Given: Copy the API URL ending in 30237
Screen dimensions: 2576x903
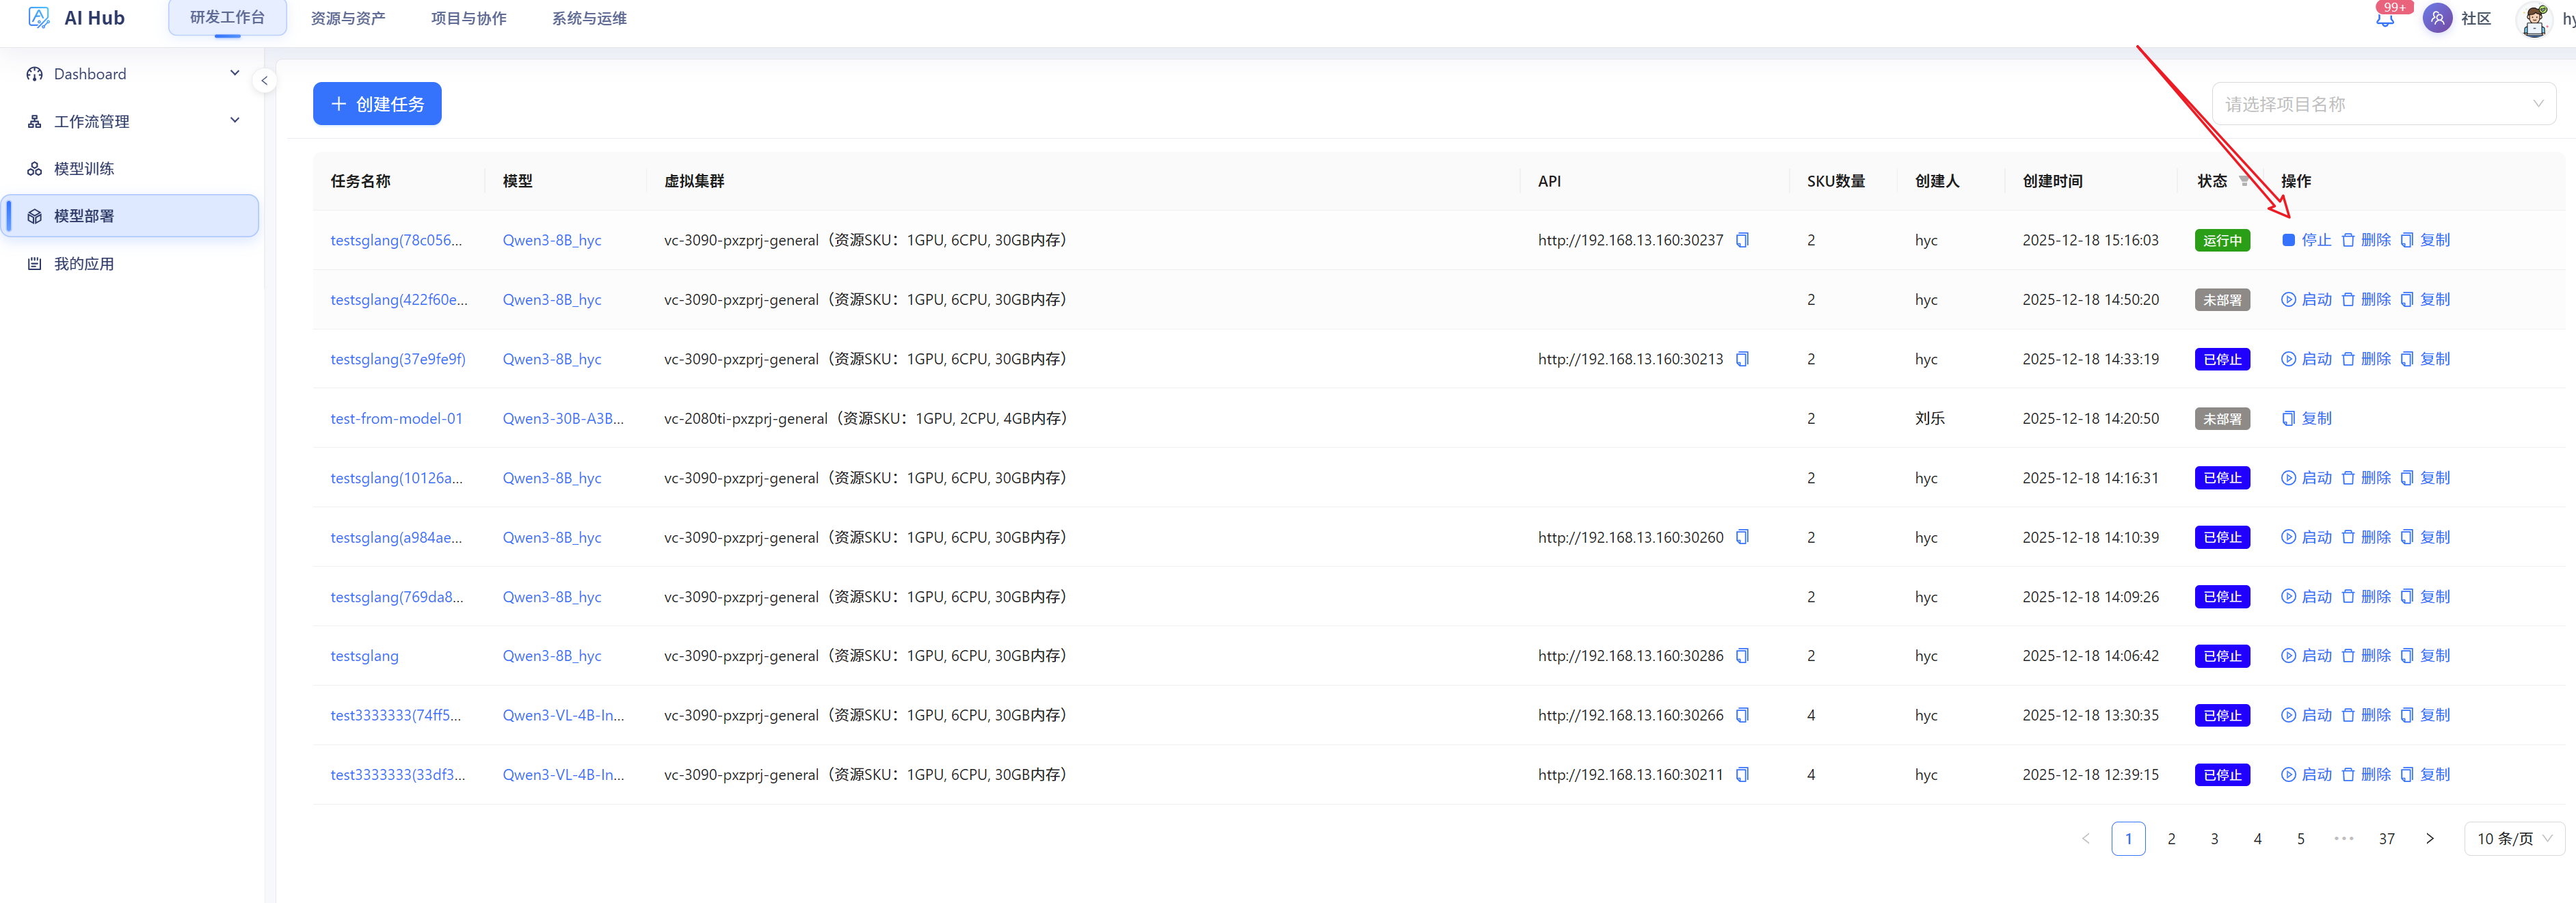Looking at the screenshot, I should click(1742, 240).
